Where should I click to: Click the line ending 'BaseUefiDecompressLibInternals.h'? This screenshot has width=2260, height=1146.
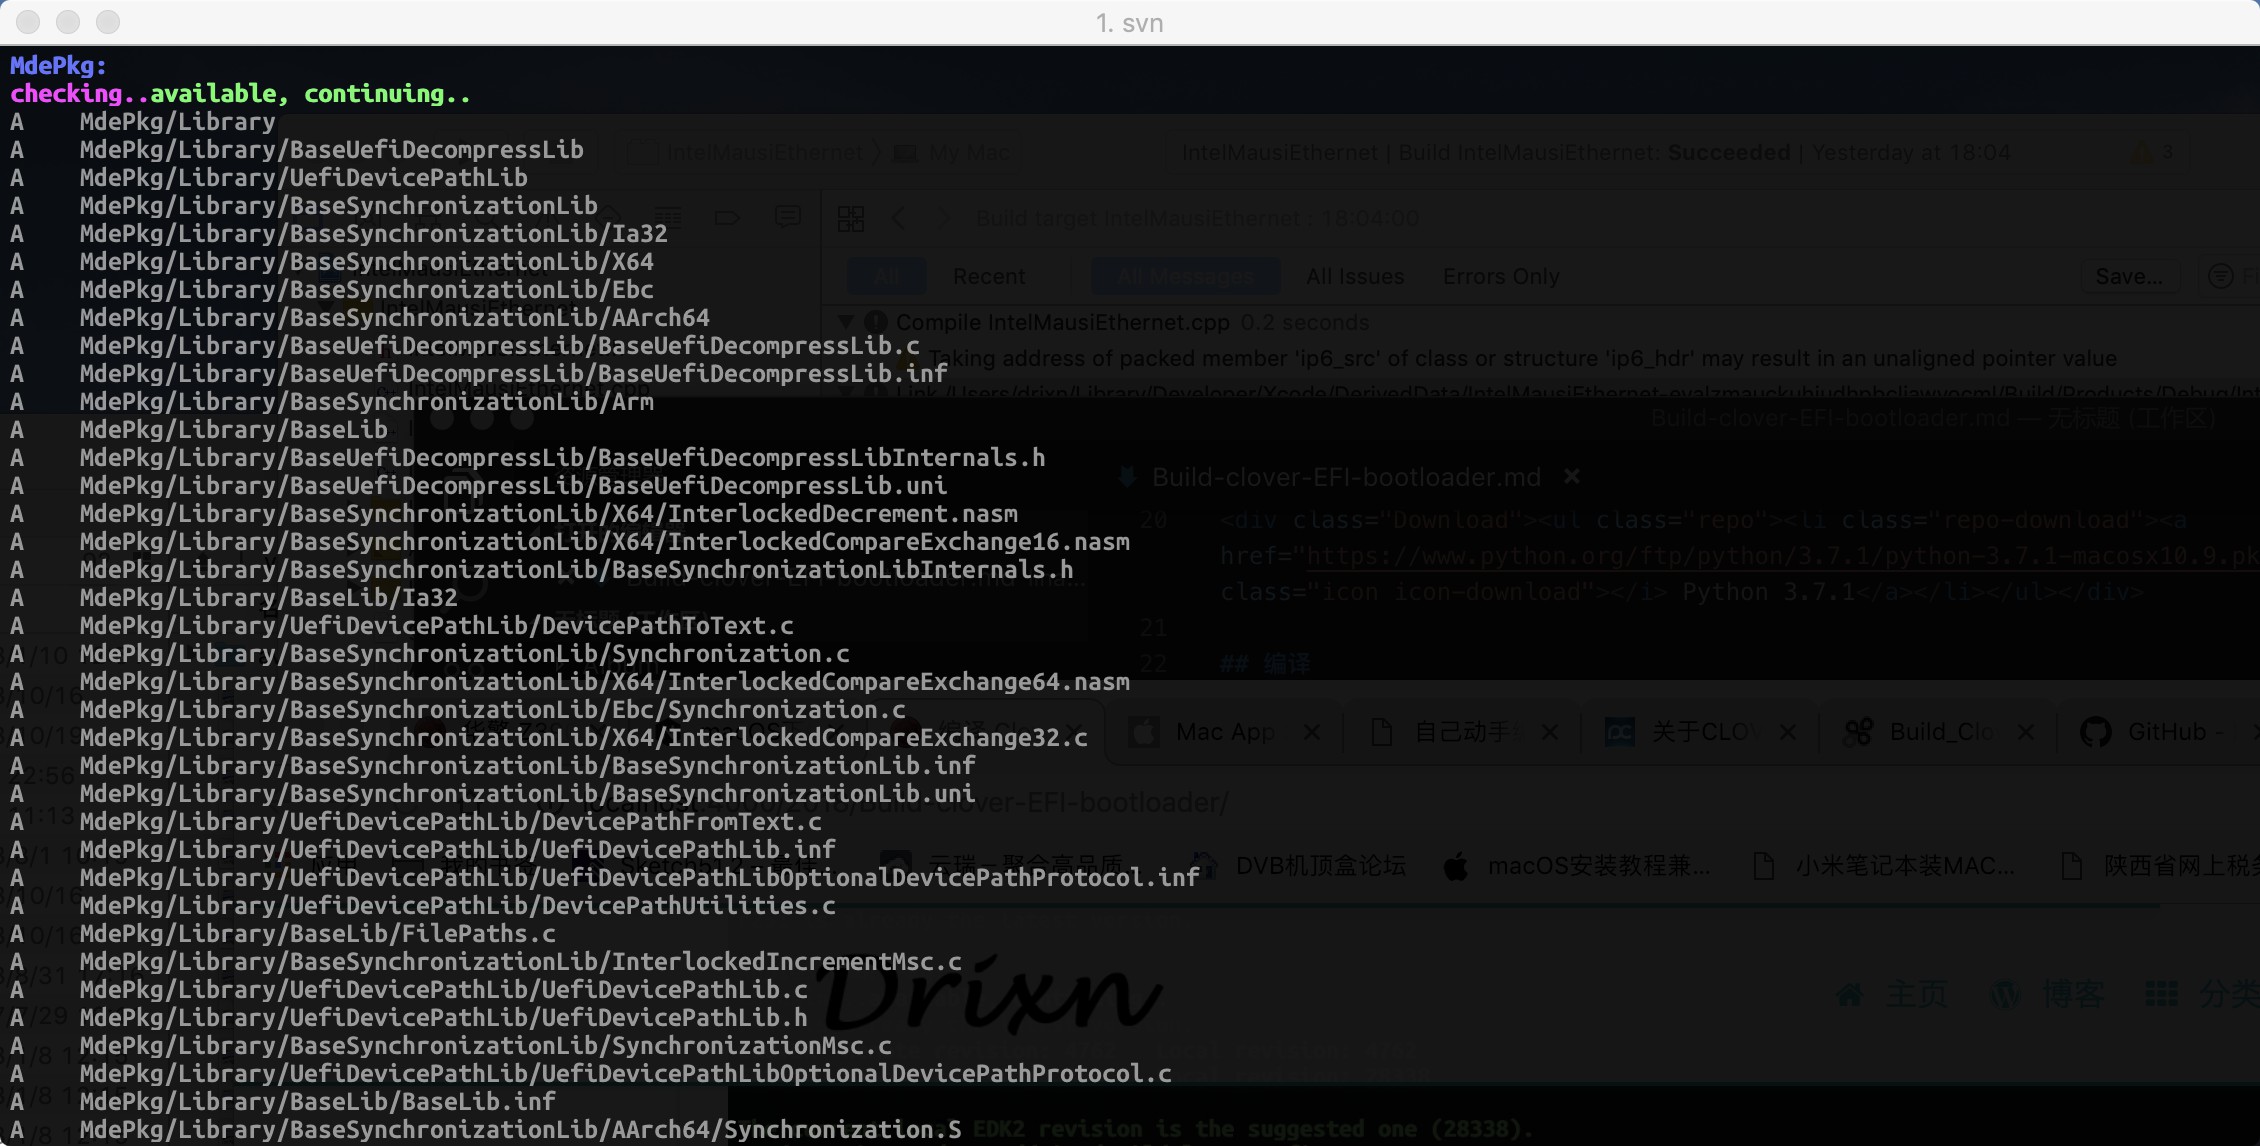point(562,458)
